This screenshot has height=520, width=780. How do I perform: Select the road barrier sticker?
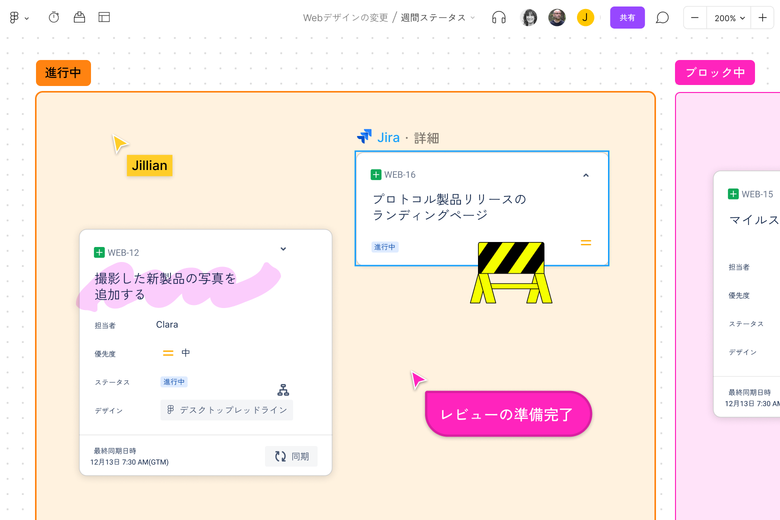point(511,273)
